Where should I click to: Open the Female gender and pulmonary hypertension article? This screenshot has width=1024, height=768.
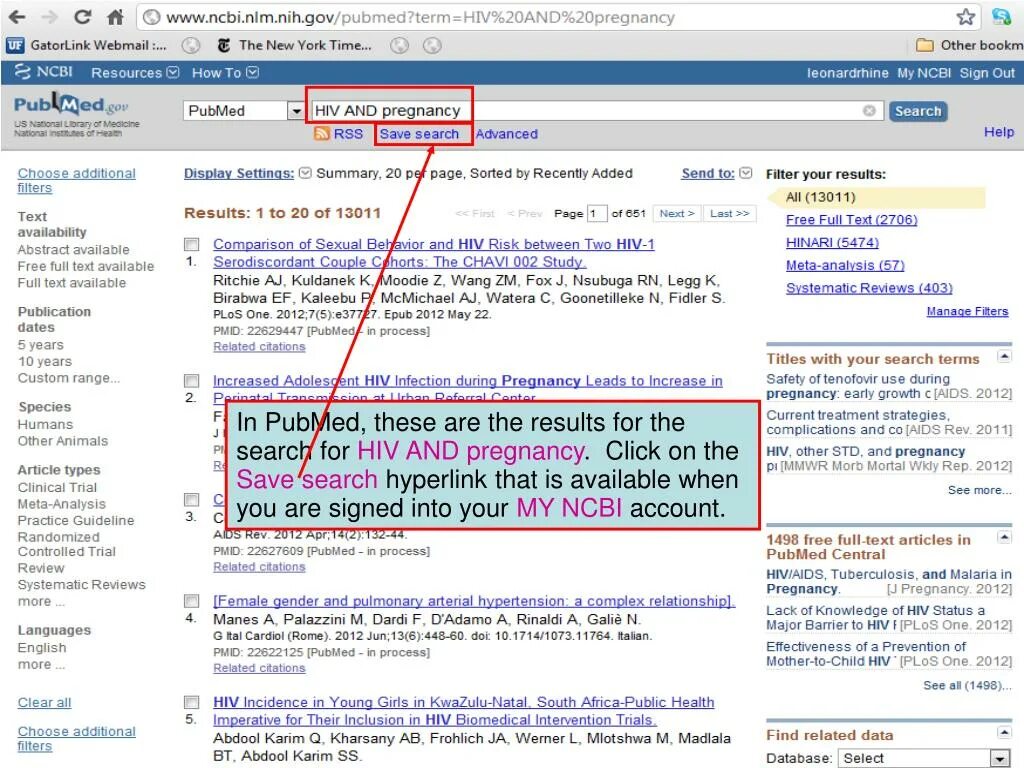click(x=473, y=601)
